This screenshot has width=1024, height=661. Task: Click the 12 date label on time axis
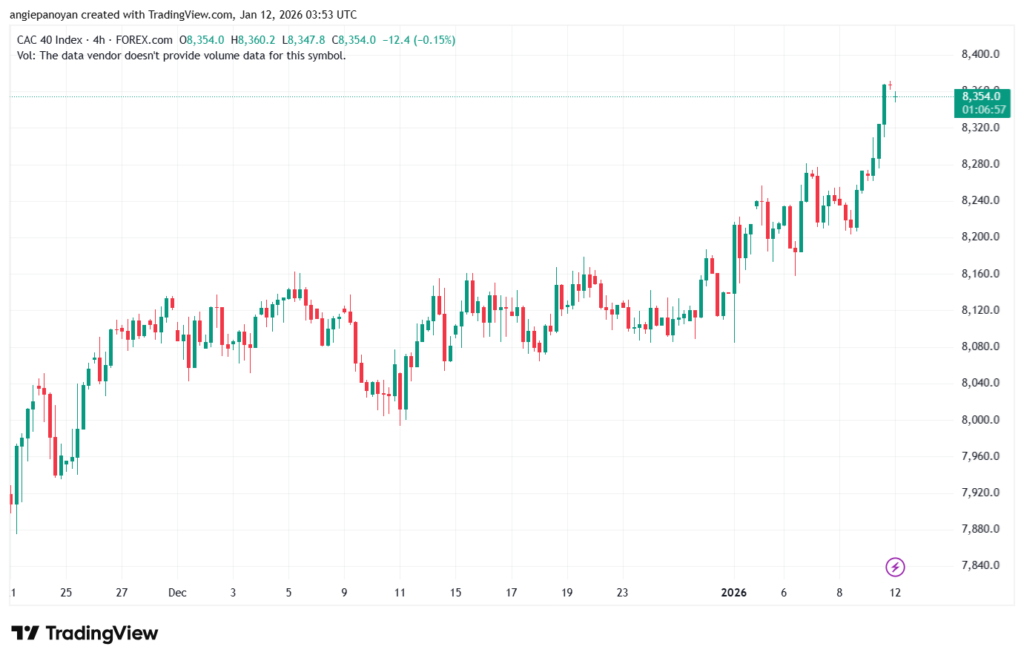895,592
